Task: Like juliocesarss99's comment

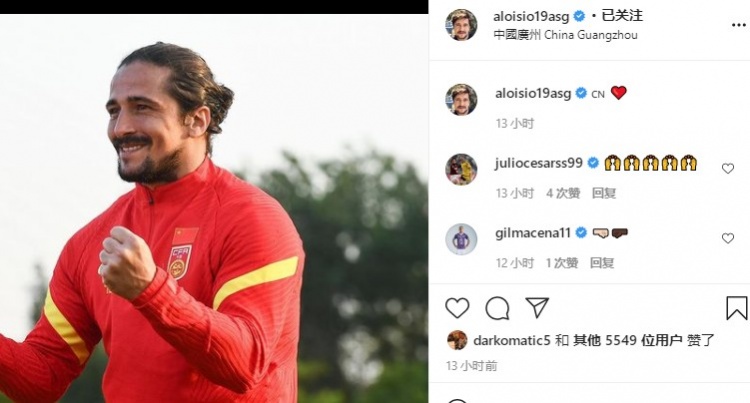Action: 728,168
